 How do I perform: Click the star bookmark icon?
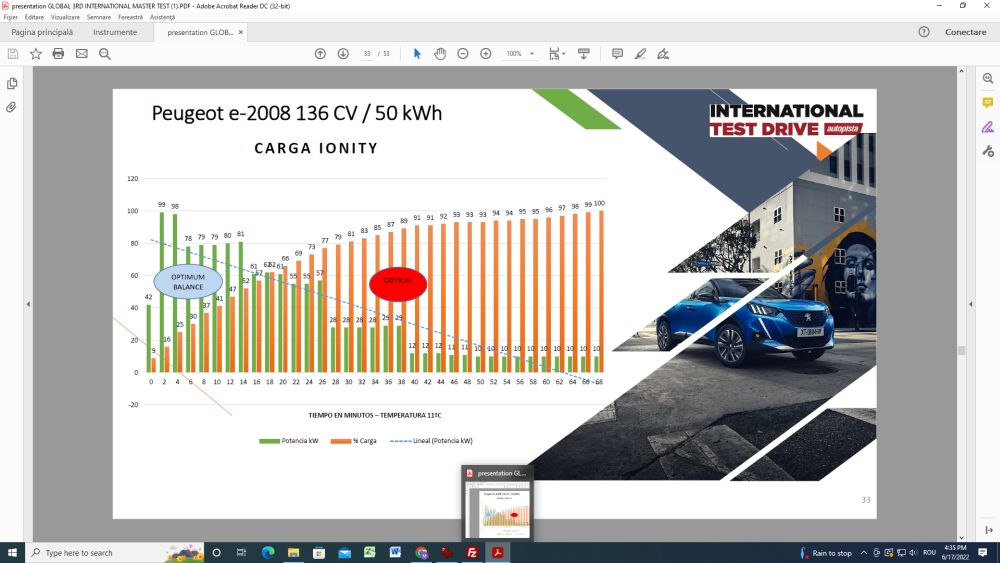[x=36, y=54]
